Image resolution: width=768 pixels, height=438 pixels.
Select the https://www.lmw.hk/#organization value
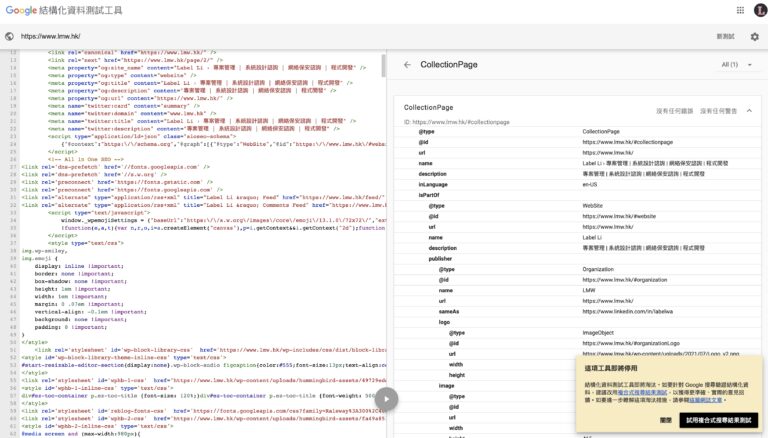point(624,280)
